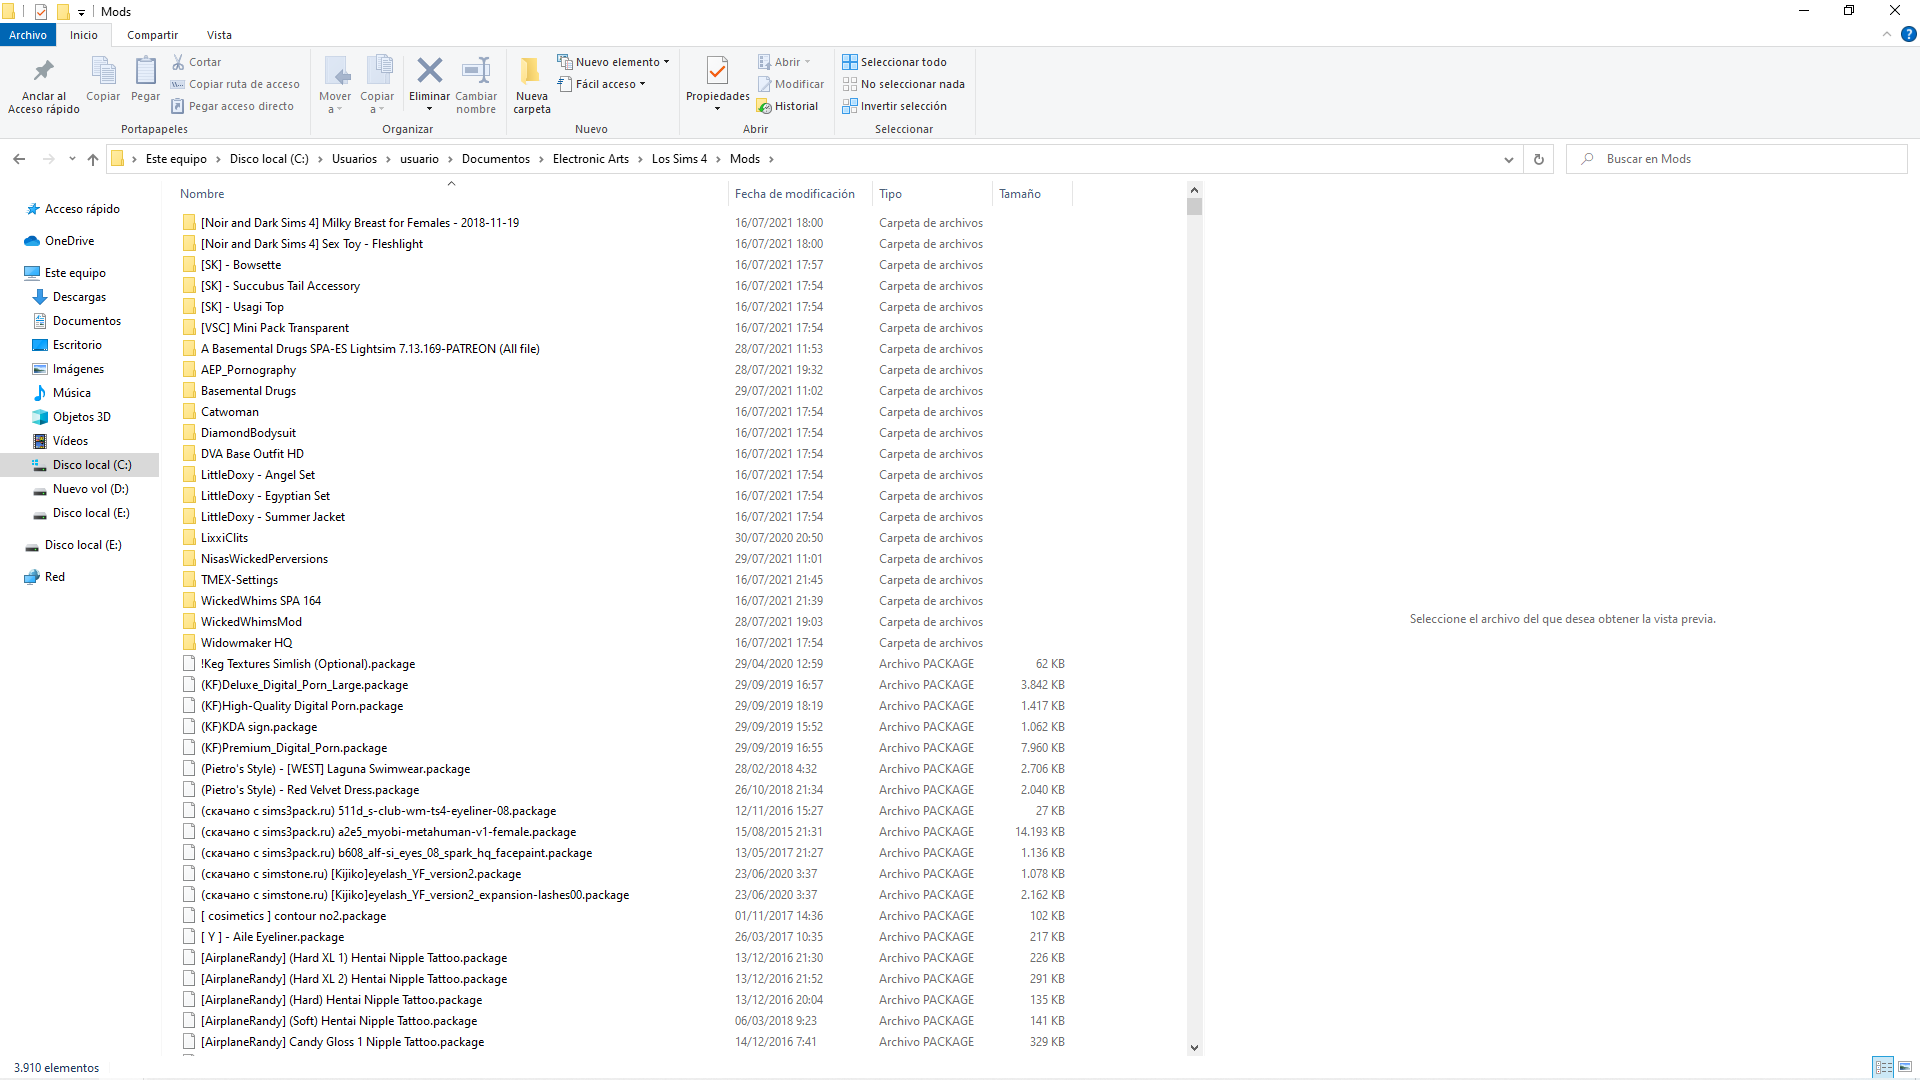The image size is (1920, 1080).
Task: Refresh the Mods folder view
Action: pyautogui.click(x=1539, y=159)
